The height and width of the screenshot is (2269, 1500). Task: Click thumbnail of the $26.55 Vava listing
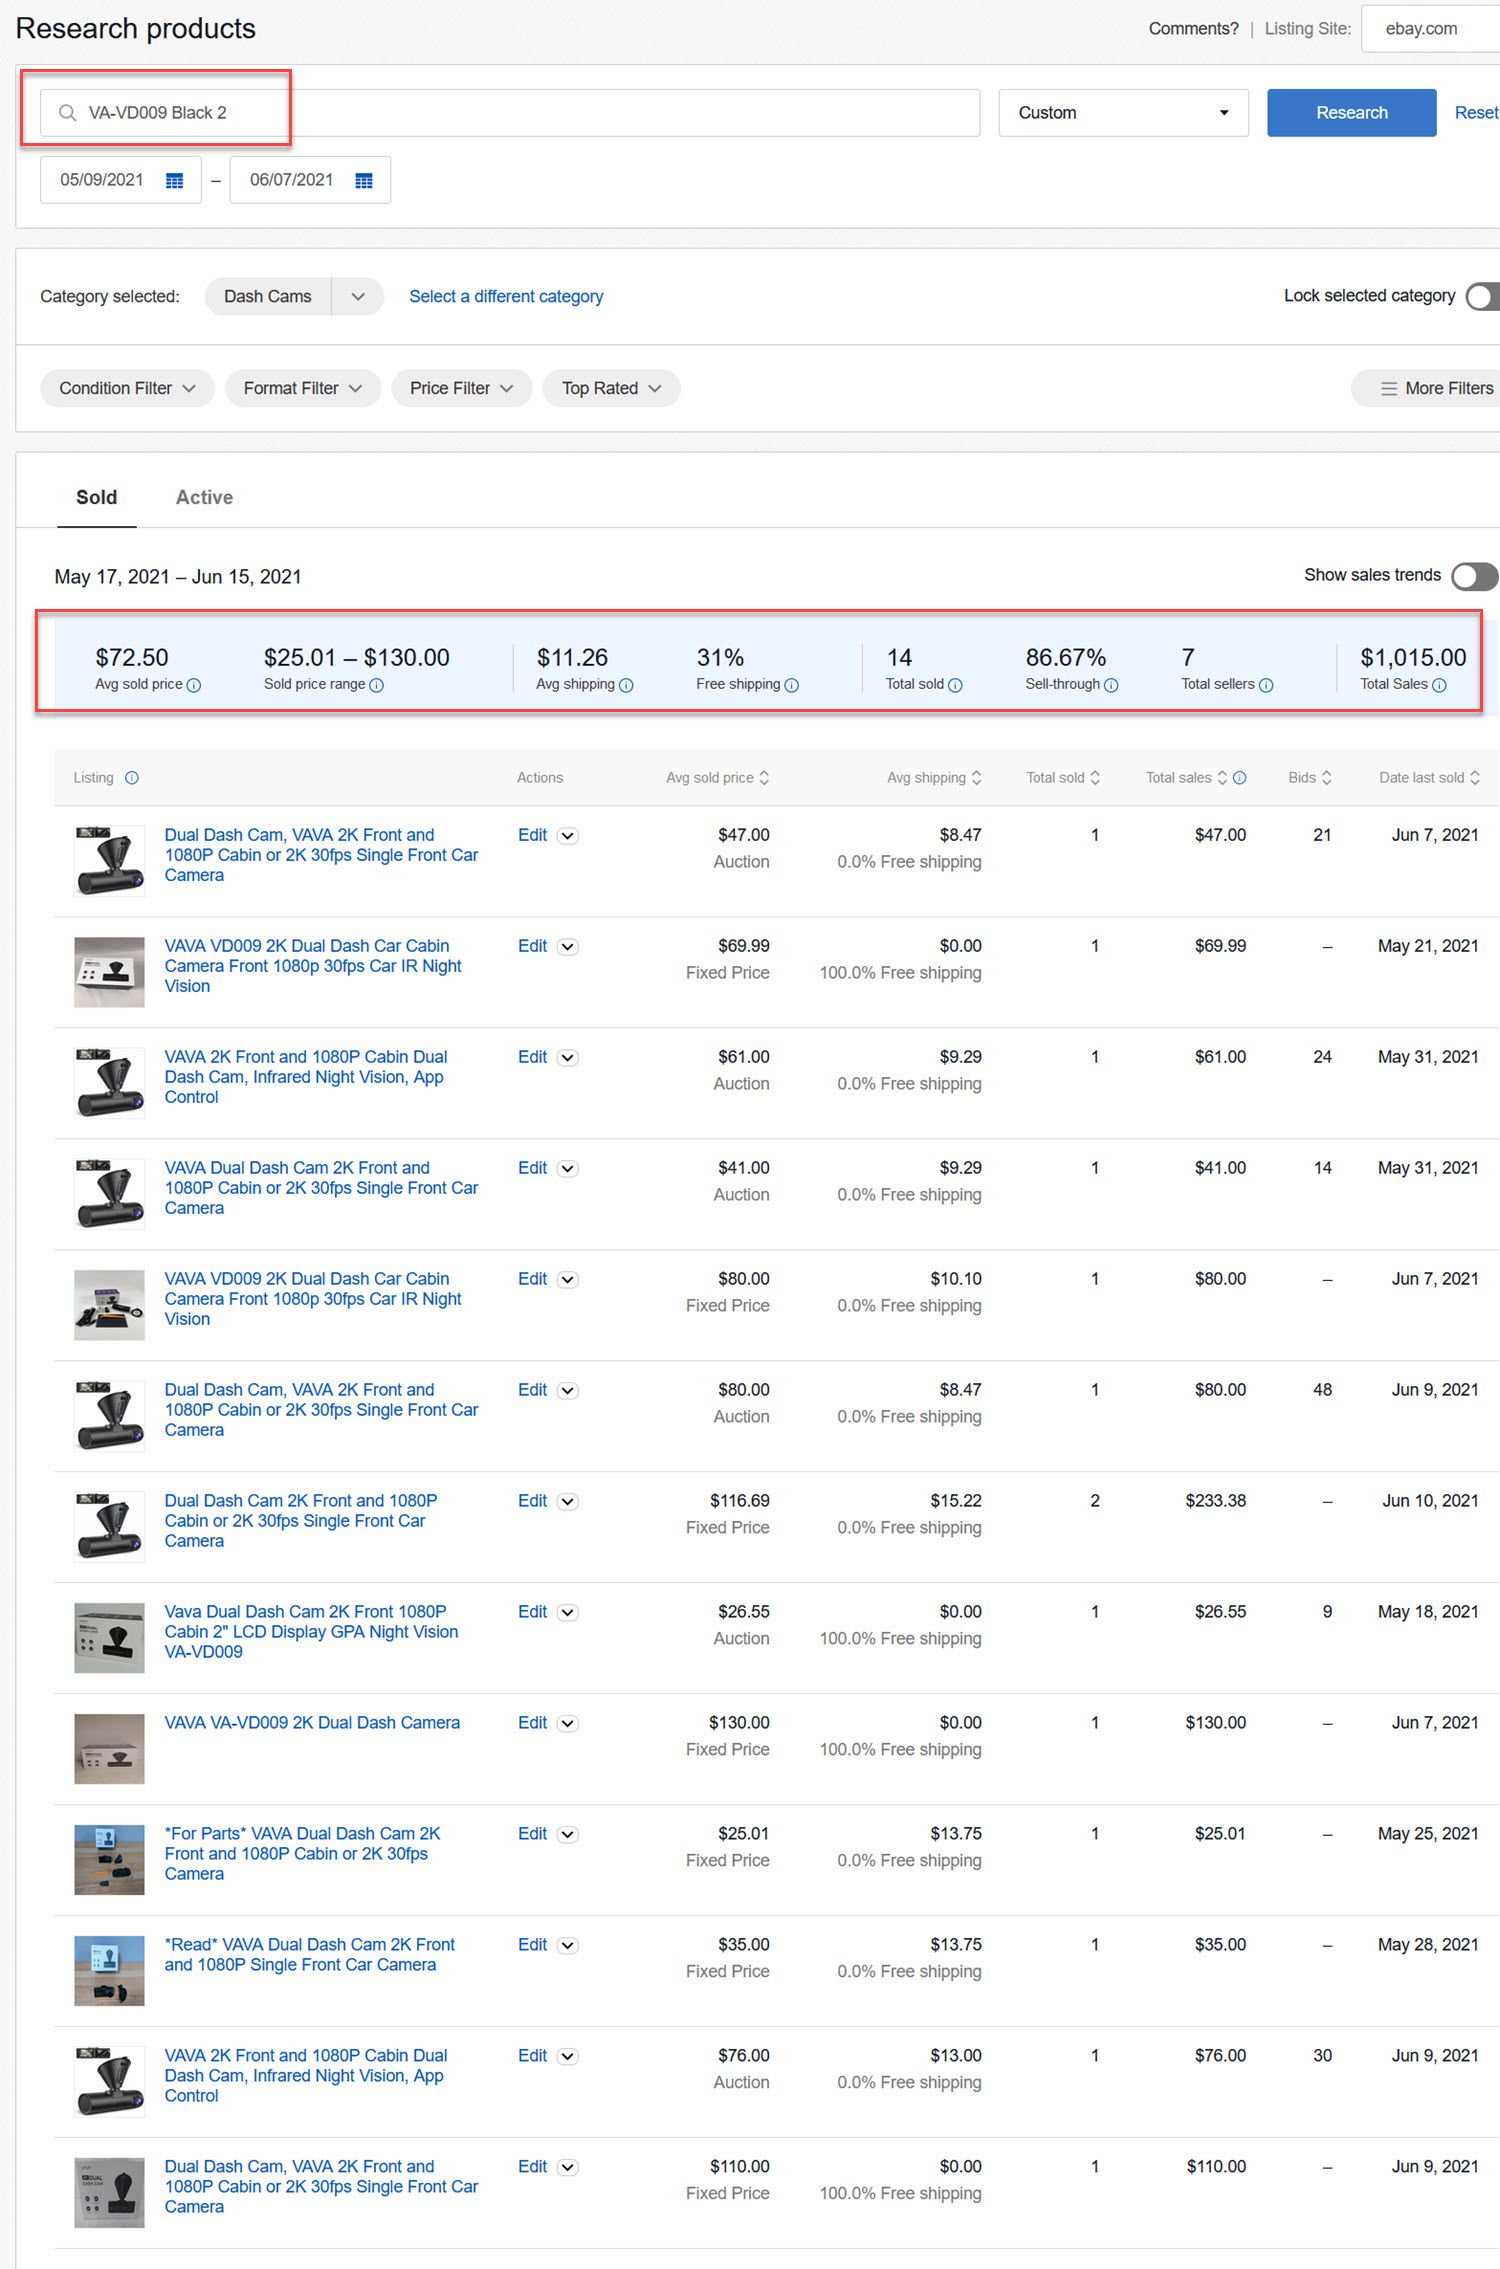110,1638
